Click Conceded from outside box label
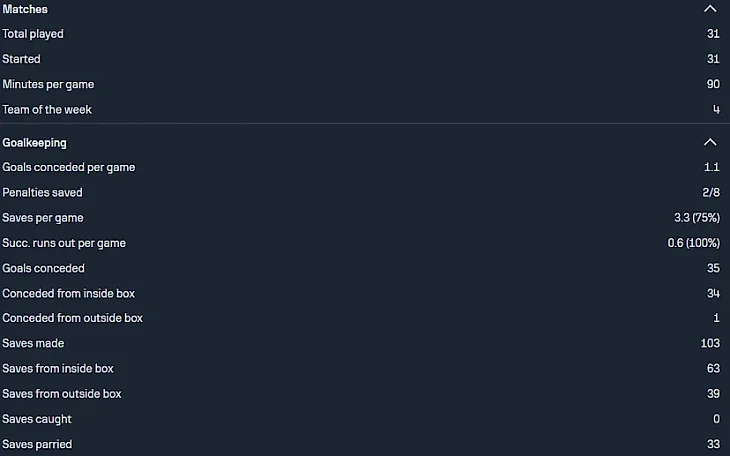Screen dimensions: 730x456 (x=73, y=318)
